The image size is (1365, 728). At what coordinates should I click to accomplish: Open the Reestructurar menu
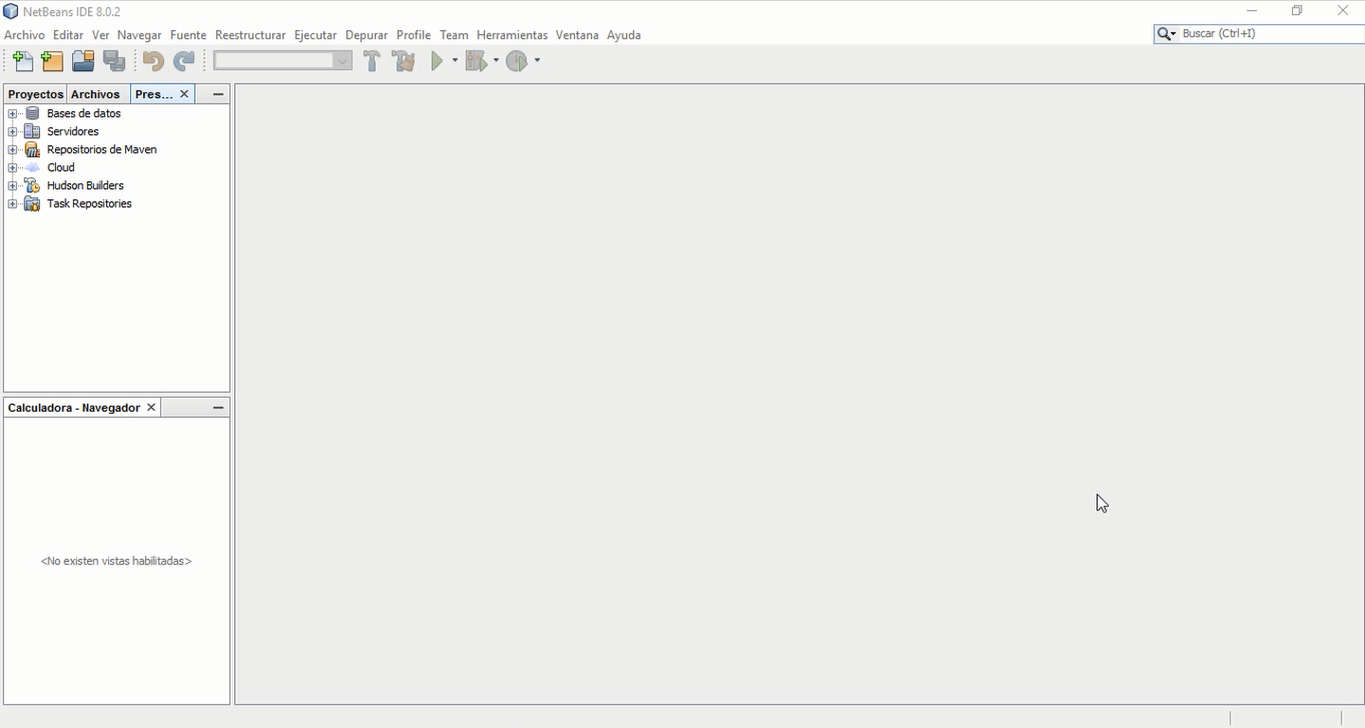[250, 35]
